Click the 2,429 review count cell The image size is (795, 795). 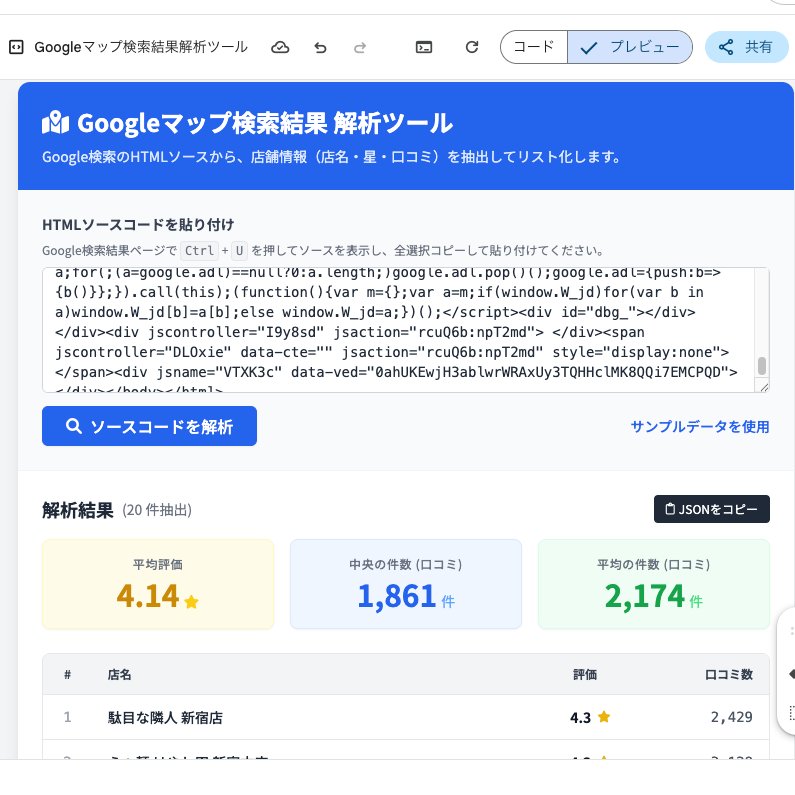(732, 717)
